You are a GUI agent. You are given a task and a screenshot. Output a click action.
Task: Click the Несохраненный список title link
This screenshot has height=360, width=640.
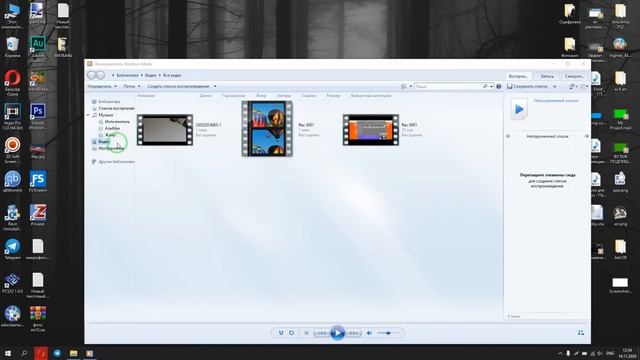pyautogui.click(x=556, y=100)
